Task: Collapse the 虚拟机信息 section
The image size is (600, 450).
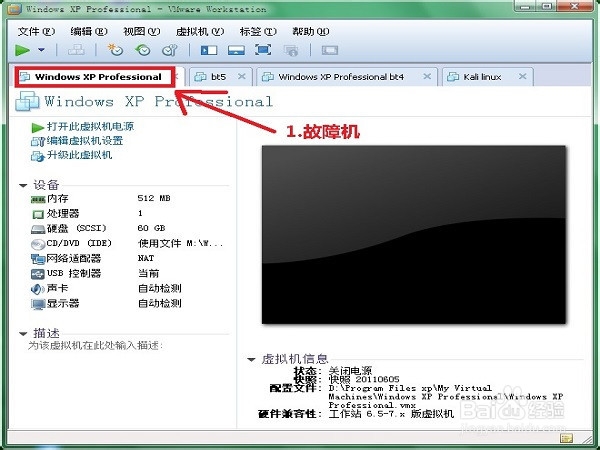Action: (251, 359)
